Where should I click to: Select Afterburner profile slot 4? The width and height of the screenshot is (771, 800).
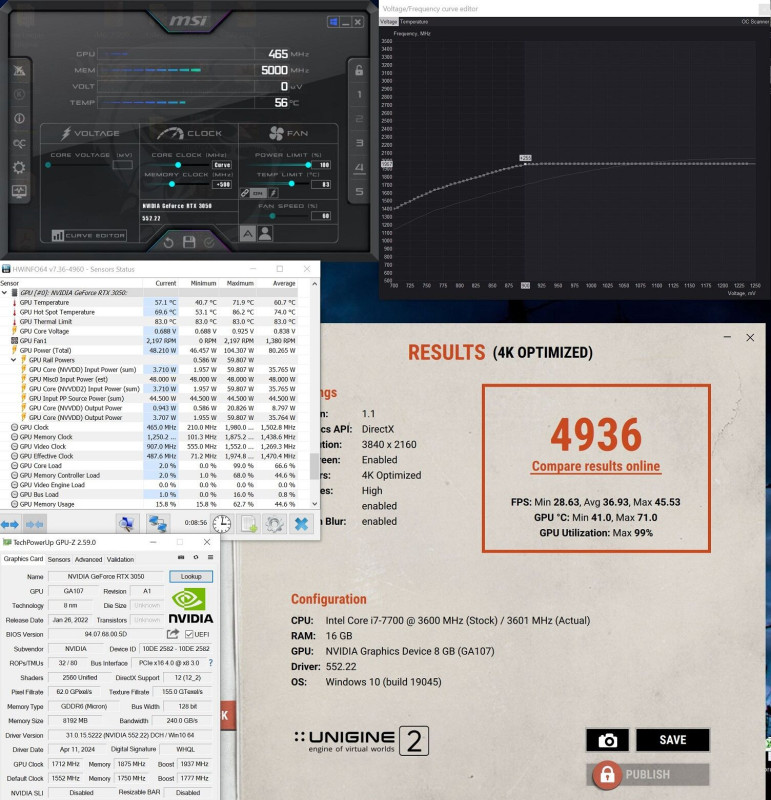click(359, 167)
